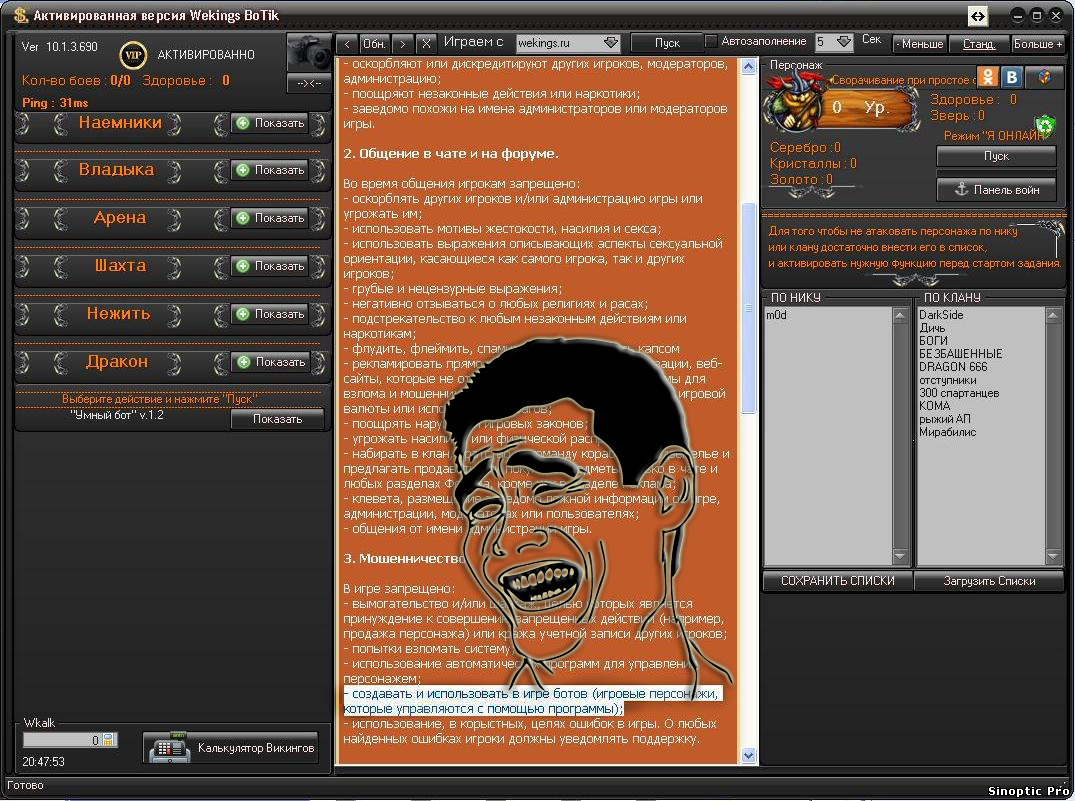Click the Обн. refresh button
Viewport: 1075px width, 801px height.
[374, 44]
